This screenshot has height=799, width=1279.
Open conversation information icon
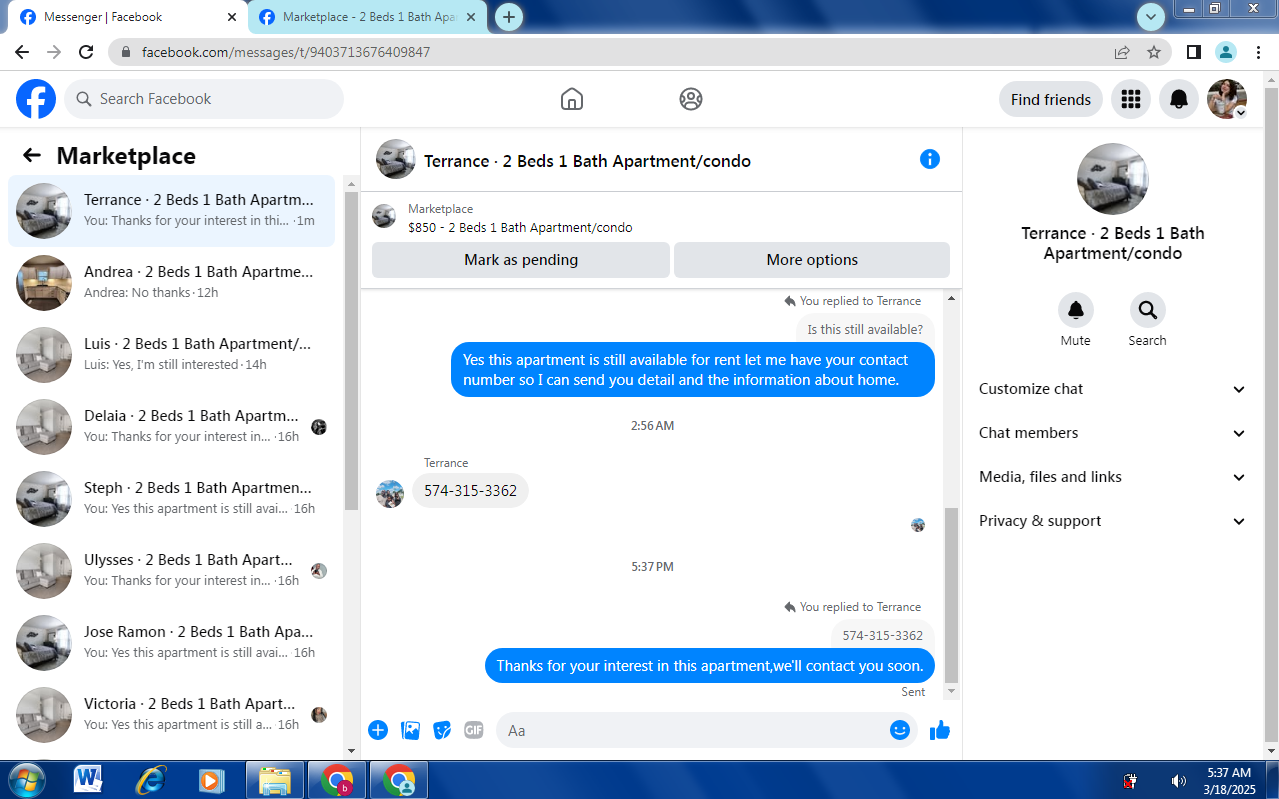930,159
